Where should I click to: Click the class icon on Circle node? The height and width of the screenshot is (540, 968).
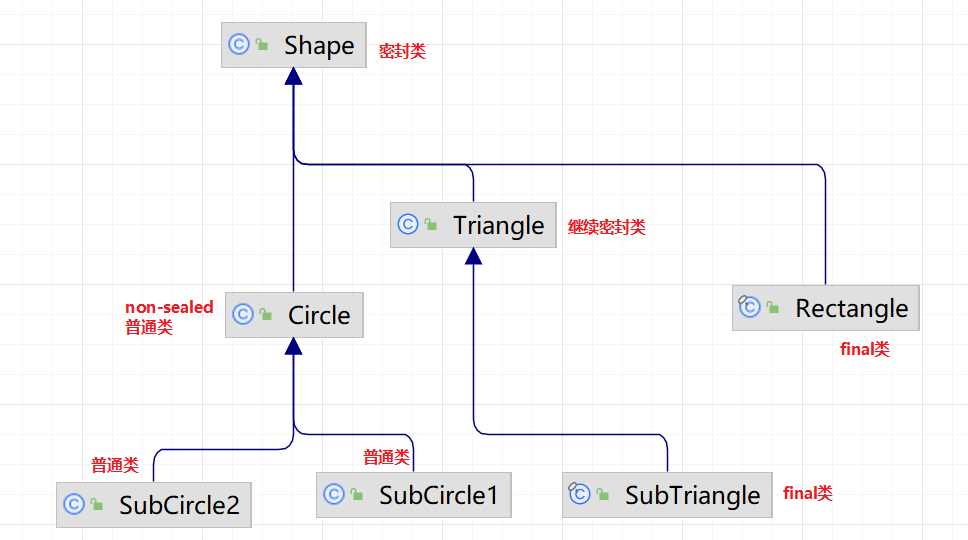(x=243, y=314)
